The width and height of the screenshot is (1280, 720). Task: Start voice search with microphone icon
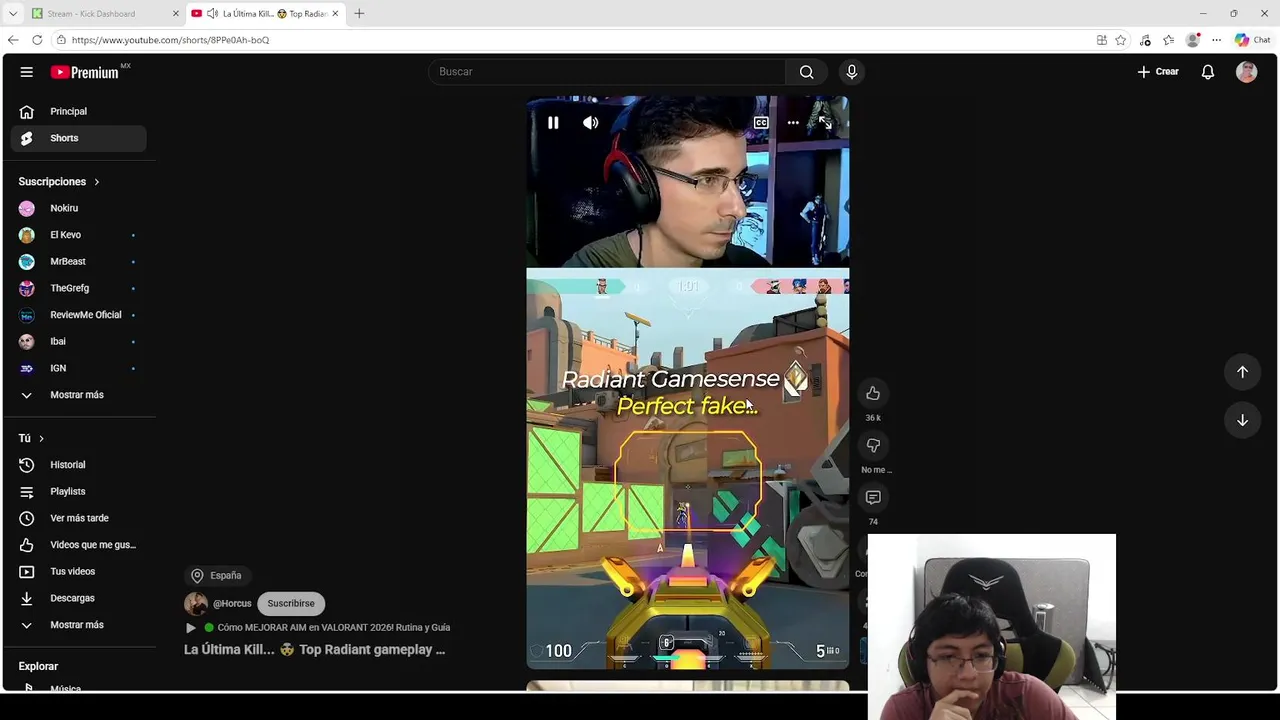tap(852, 72)
